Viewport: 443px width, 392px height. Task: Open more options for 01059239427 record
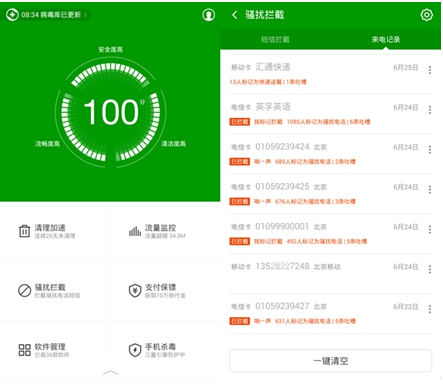tap(430, 309)
